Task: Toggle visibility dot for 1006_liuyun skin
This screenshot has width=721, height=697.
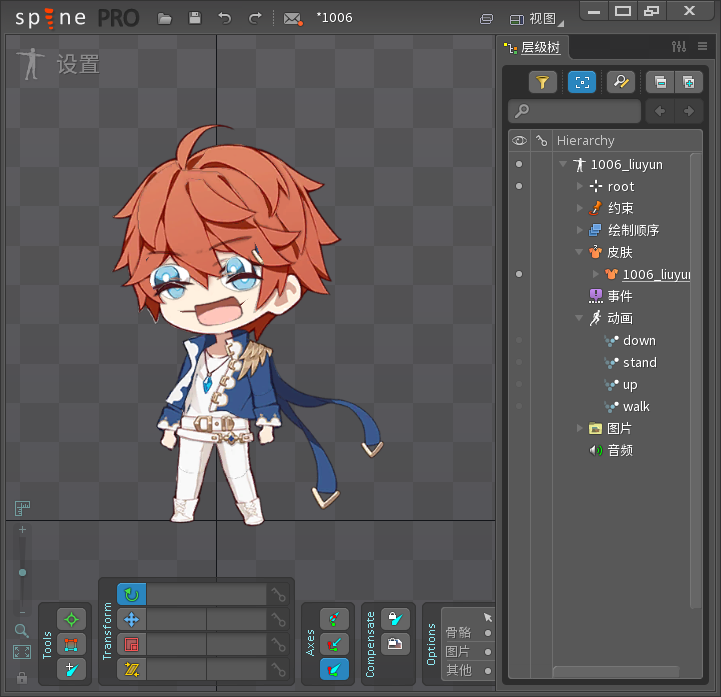Action: (519, 274)
